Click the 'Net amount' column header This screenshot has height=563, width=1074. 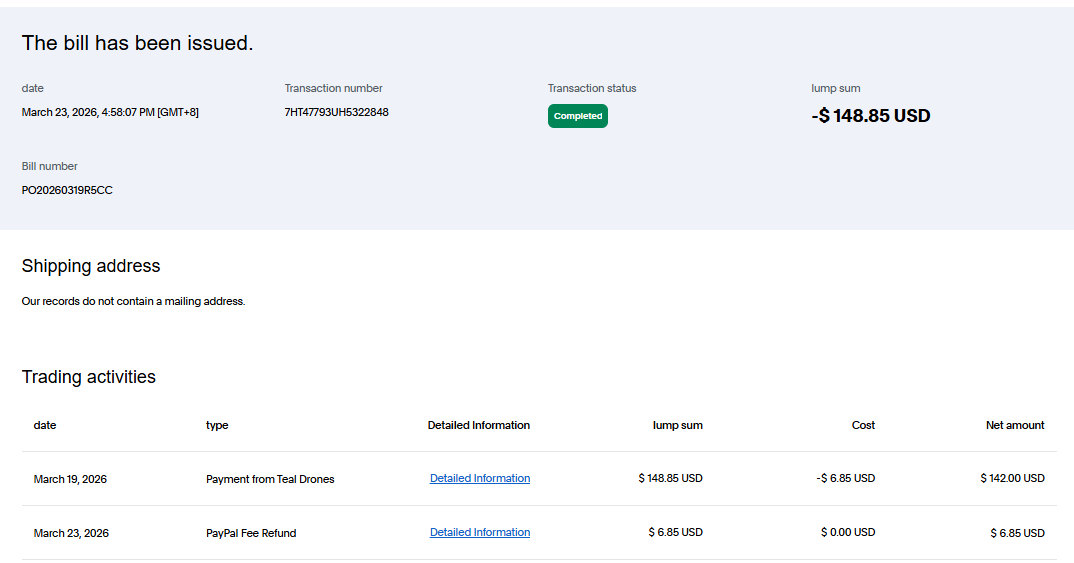tap(1015, 425)
